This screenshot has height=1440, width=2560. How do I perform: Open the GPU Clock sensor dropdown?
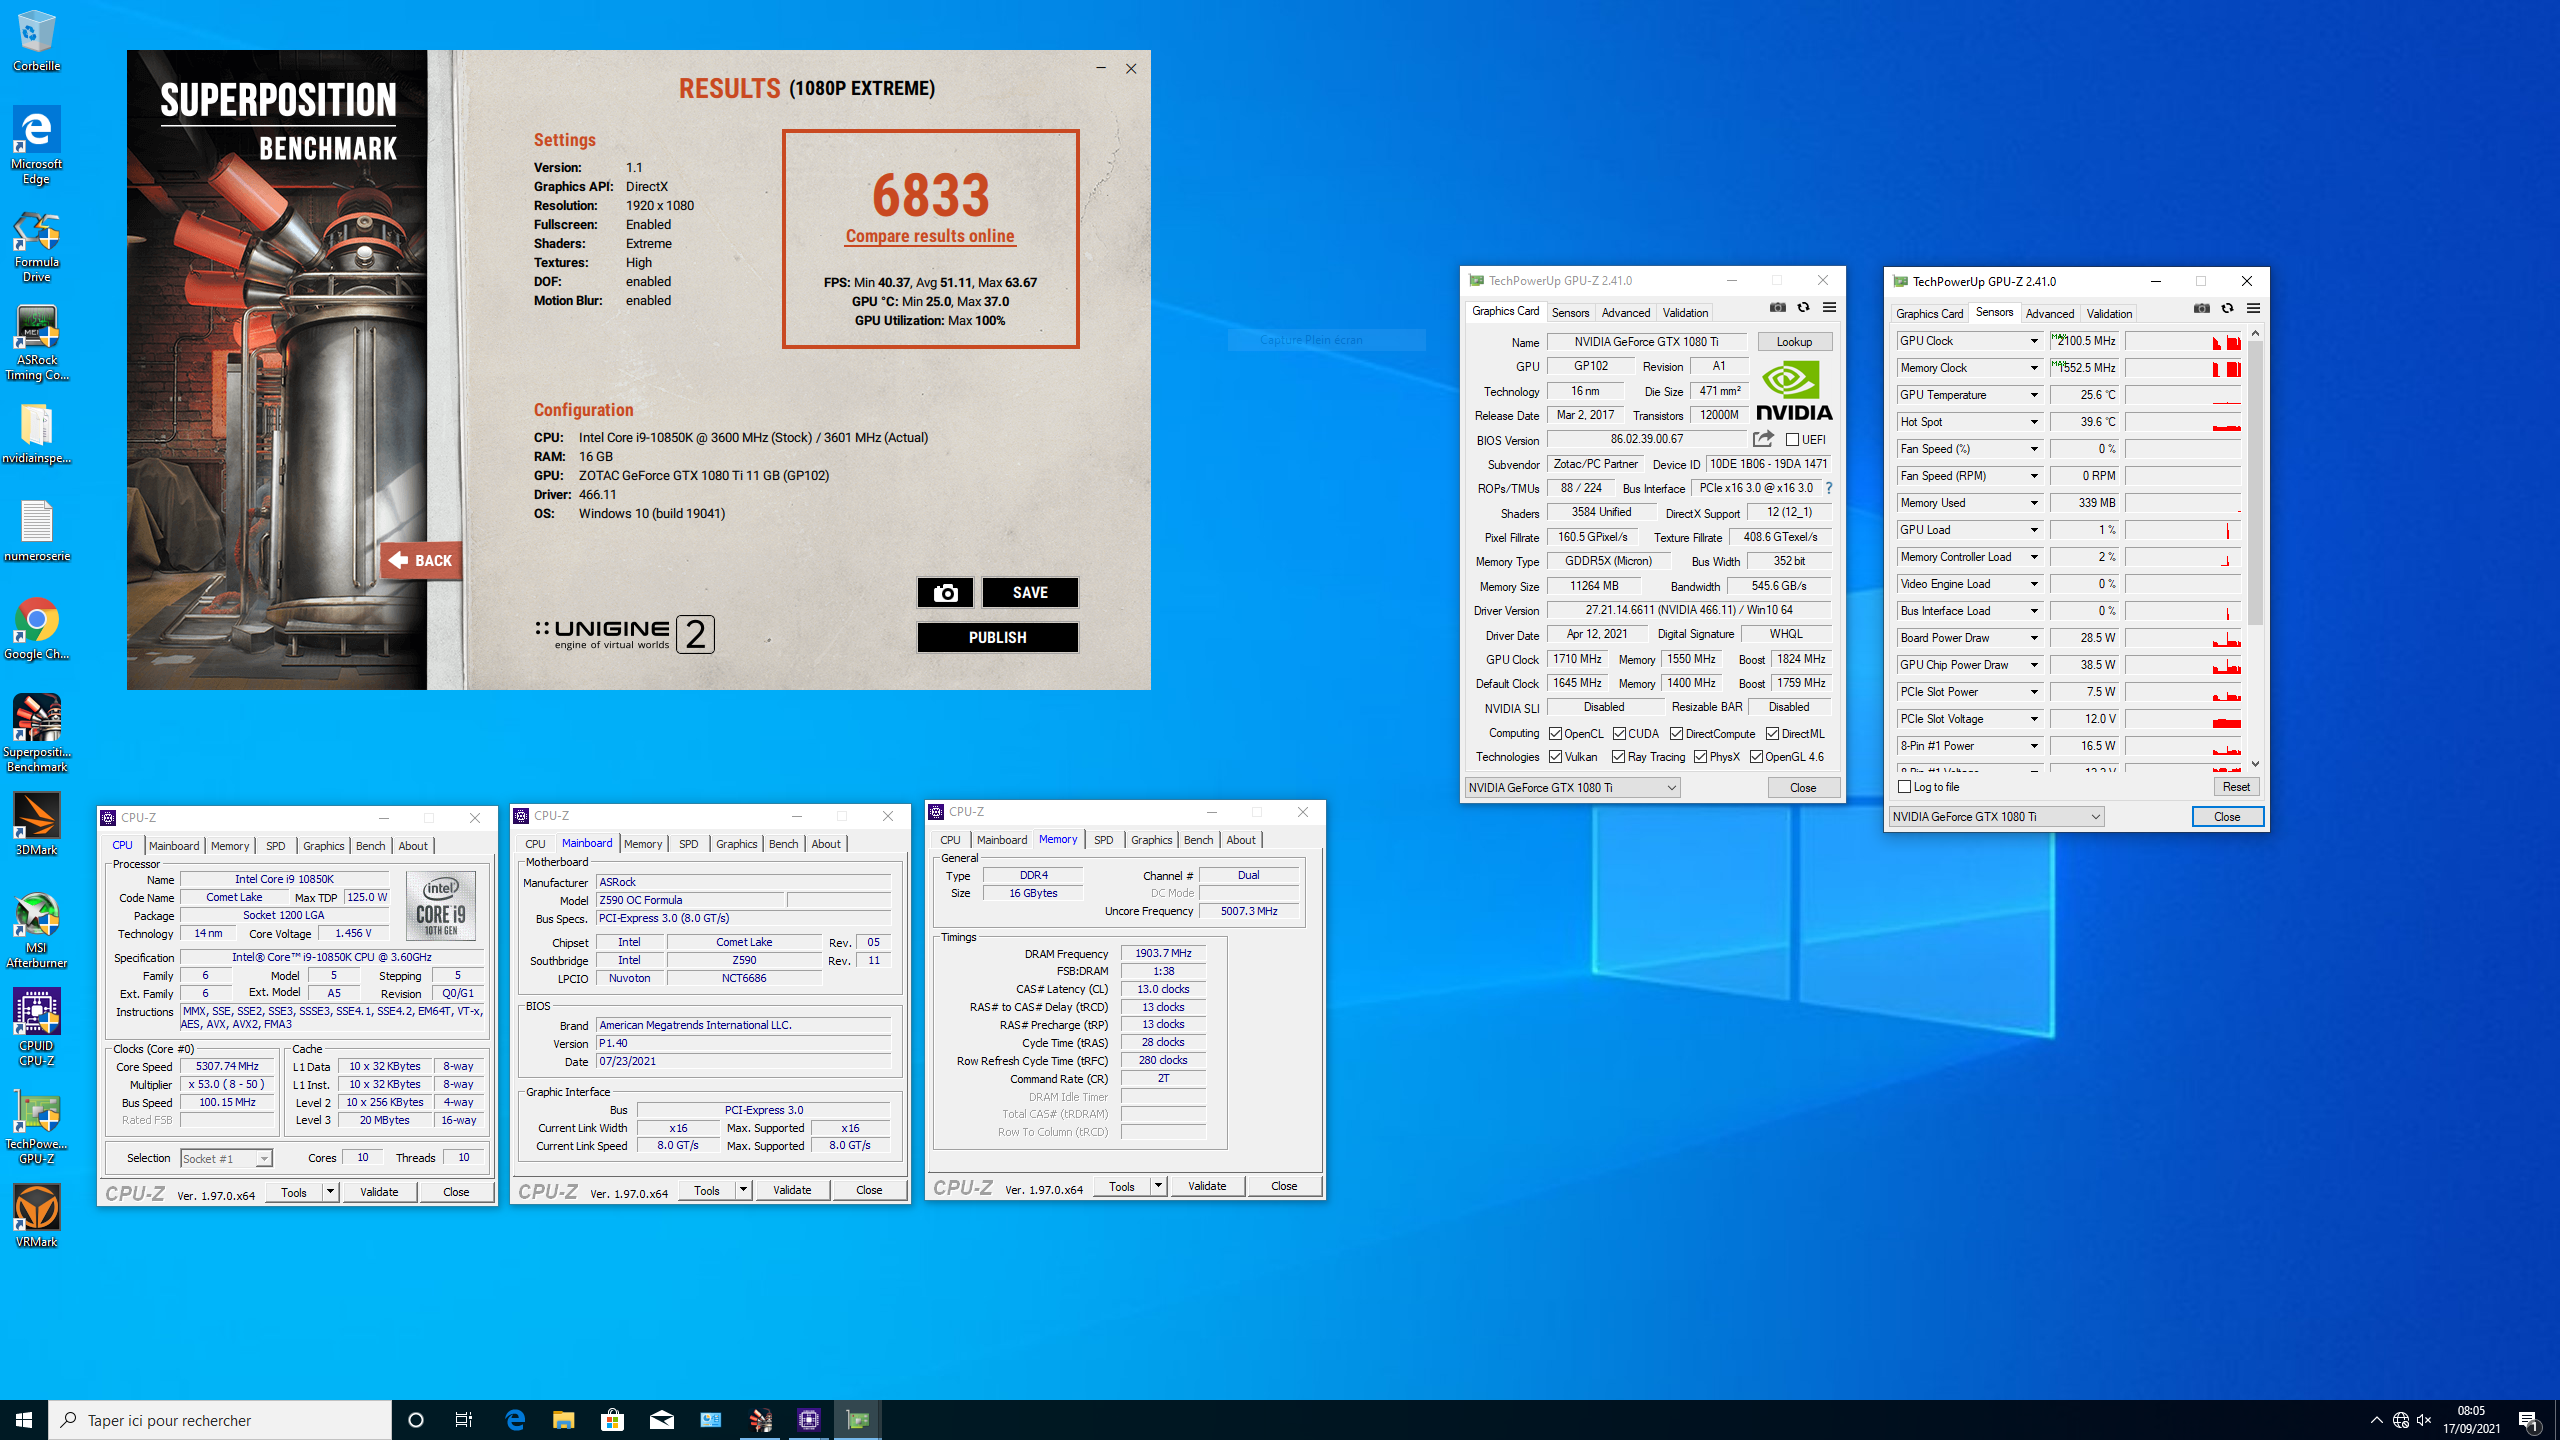[x=2033, y=341]
